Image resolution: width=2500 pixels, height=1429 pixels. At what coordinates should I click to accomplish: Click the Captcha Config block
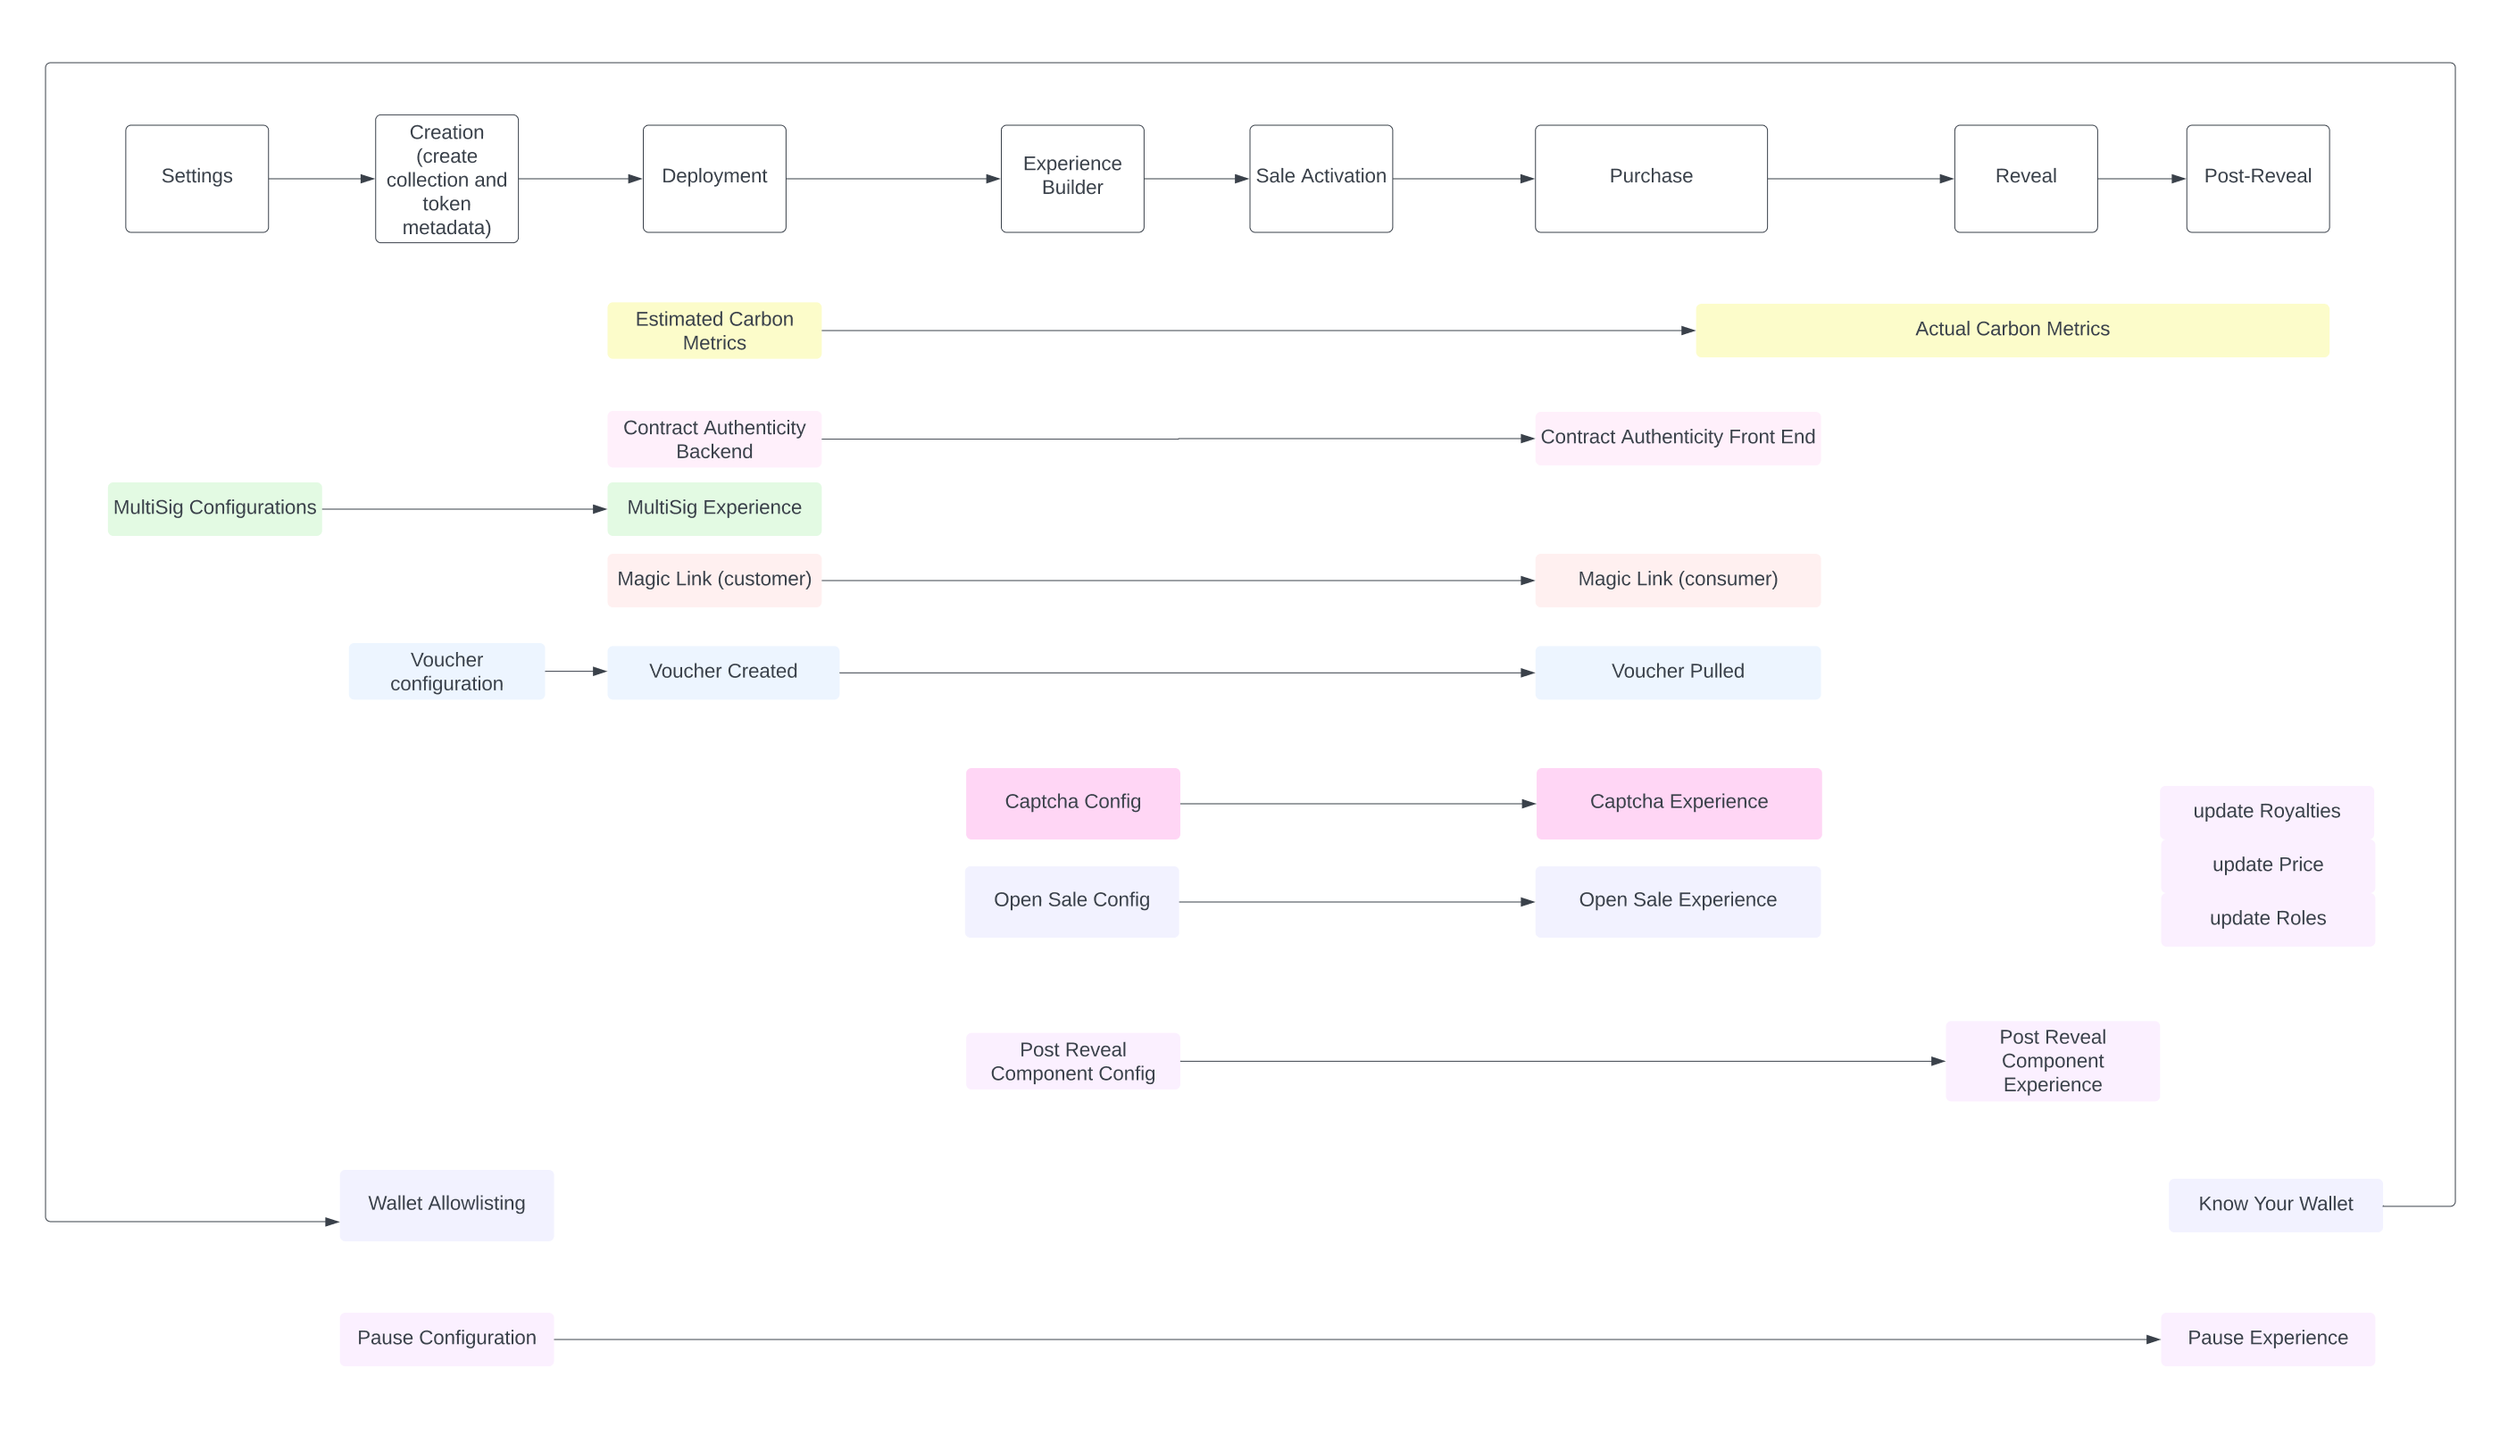[x=1072, y=803]
